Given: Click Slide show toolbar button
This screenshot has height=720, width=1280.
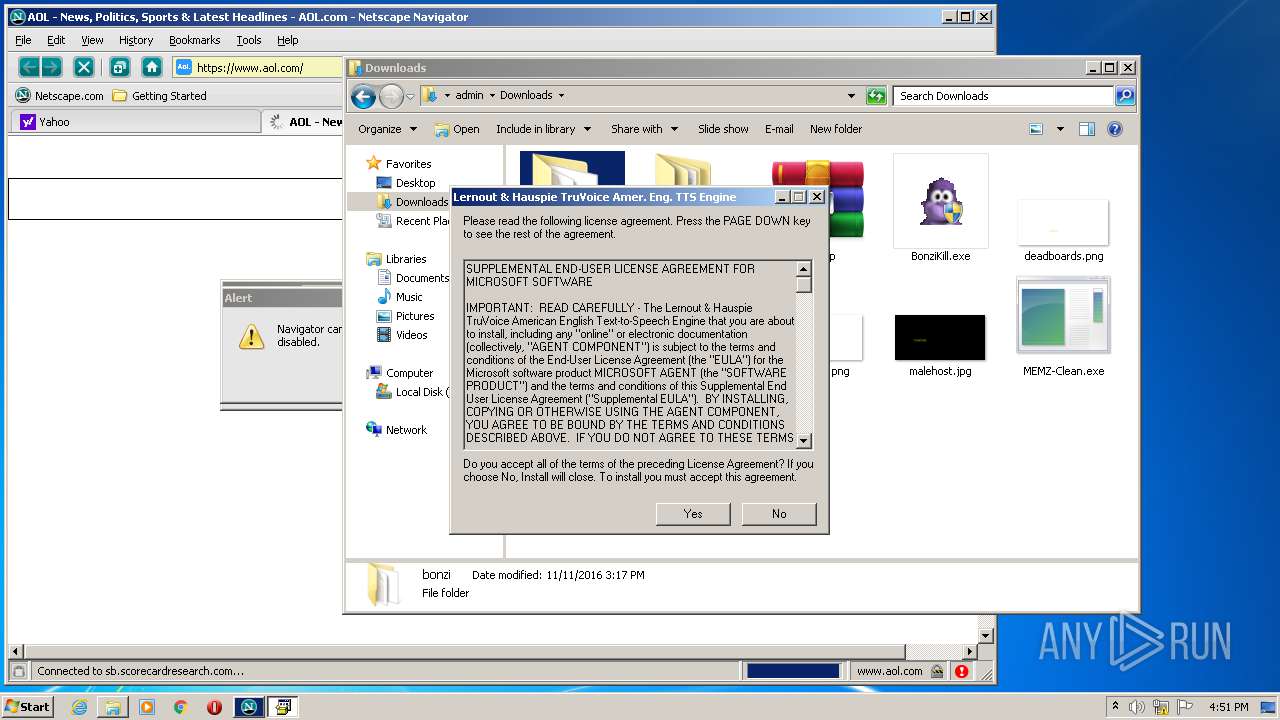Looking at the screenshot, I should coord(723,129).
